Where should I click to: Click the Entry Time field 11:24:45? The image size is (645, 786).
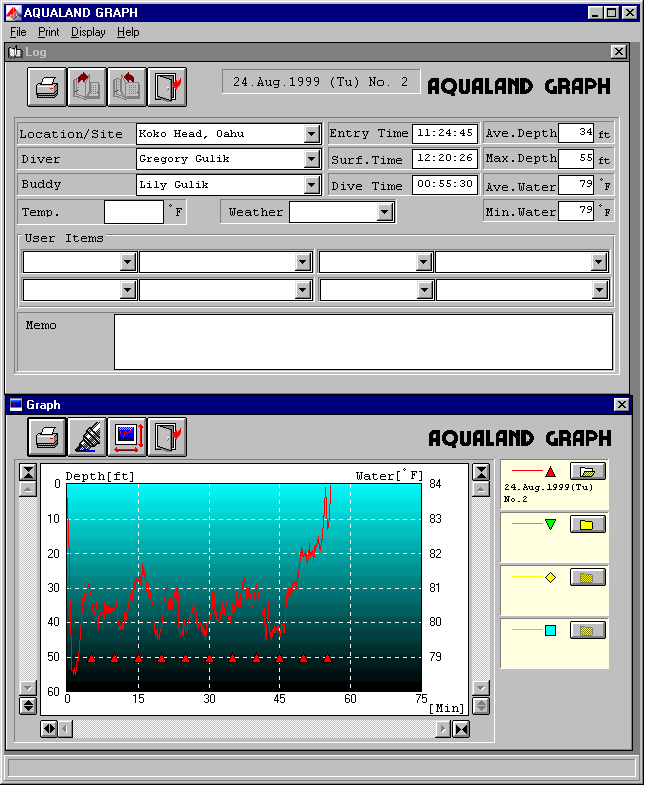click(x=445, y=133)
